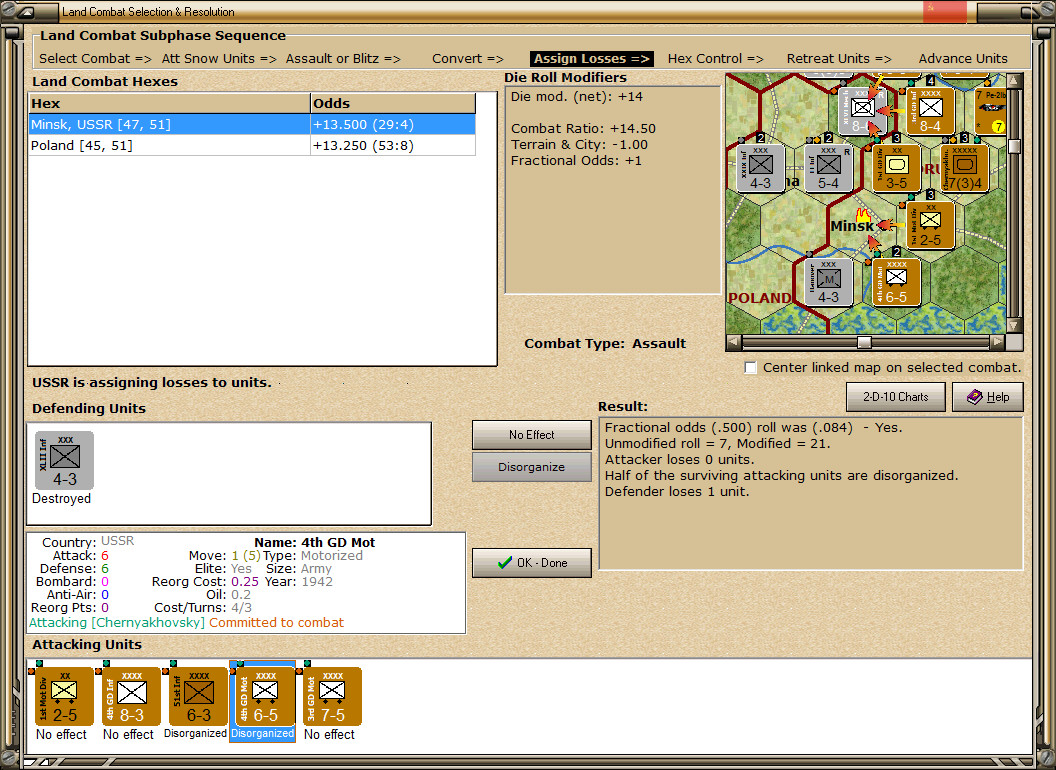Click the map's vertical scrollbar down arrow
Image resolution: width=1056 pixels, height=770 pixels.
[1014, 325]
